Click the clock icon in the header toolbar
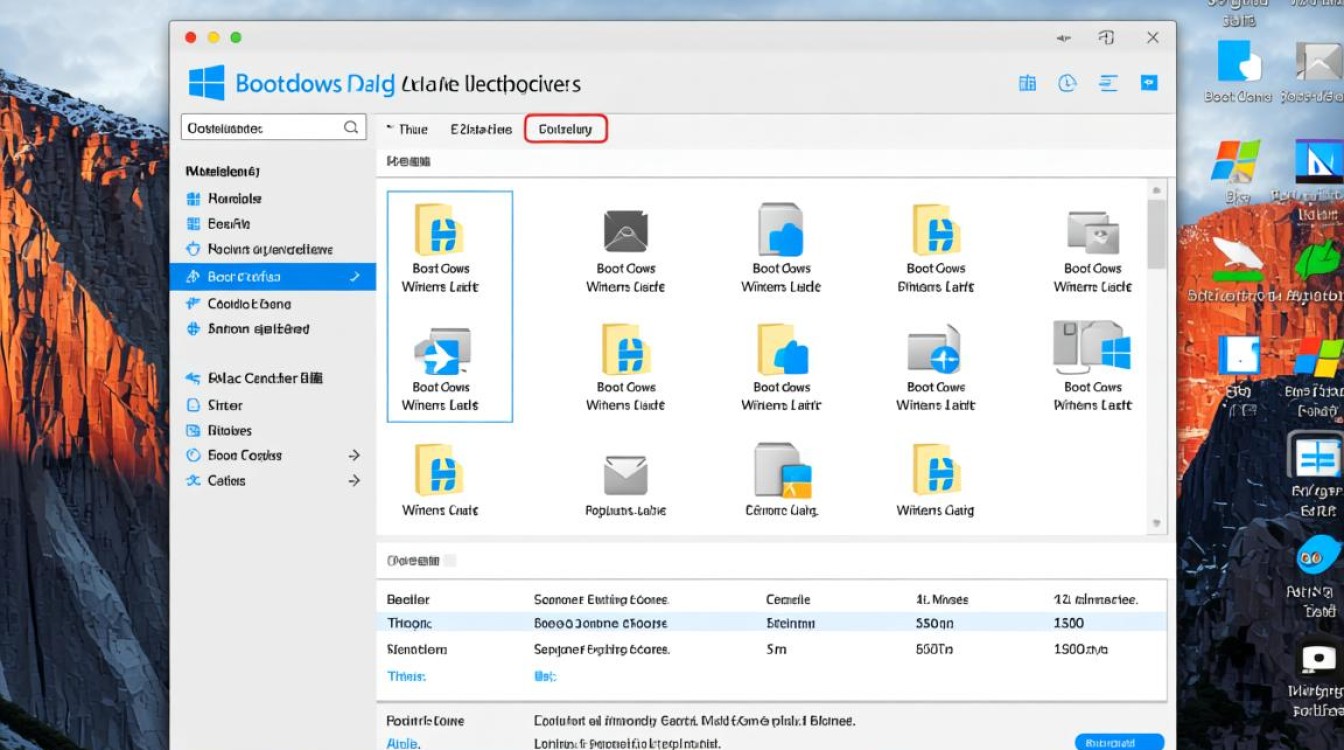 coord(1067,83)
